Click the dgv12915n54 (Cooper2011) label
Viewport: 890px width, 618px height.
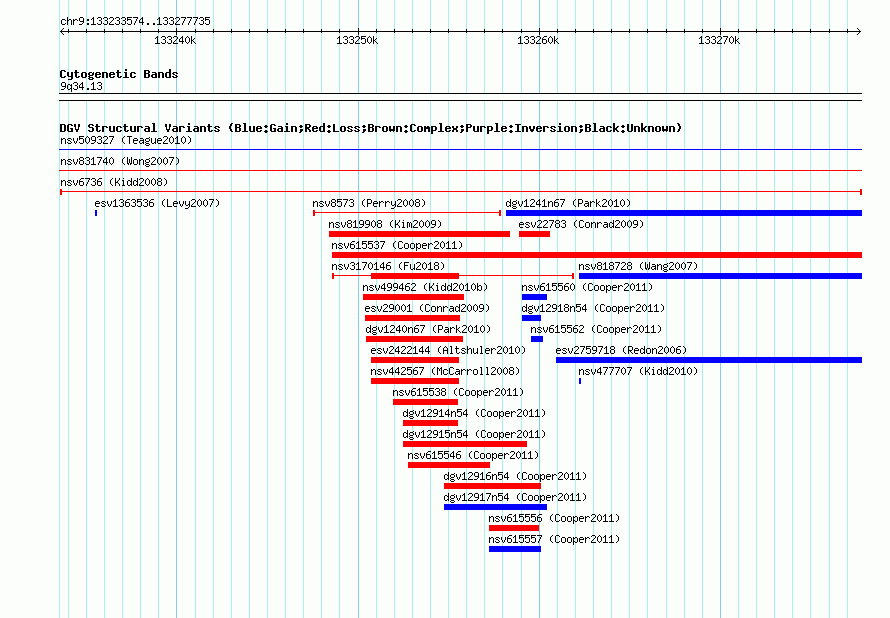474,434
